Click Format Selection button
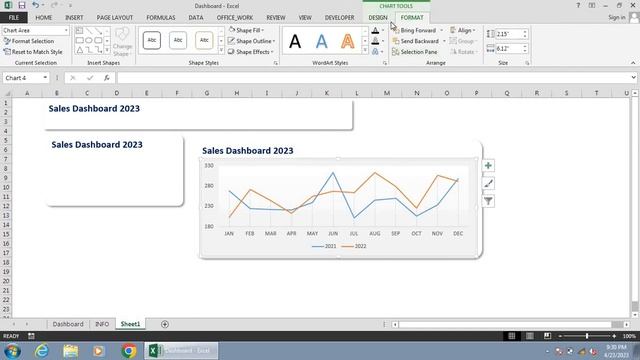Image resolution: width=640 pixels, height=360 pixels. click(x=29, y=41)
